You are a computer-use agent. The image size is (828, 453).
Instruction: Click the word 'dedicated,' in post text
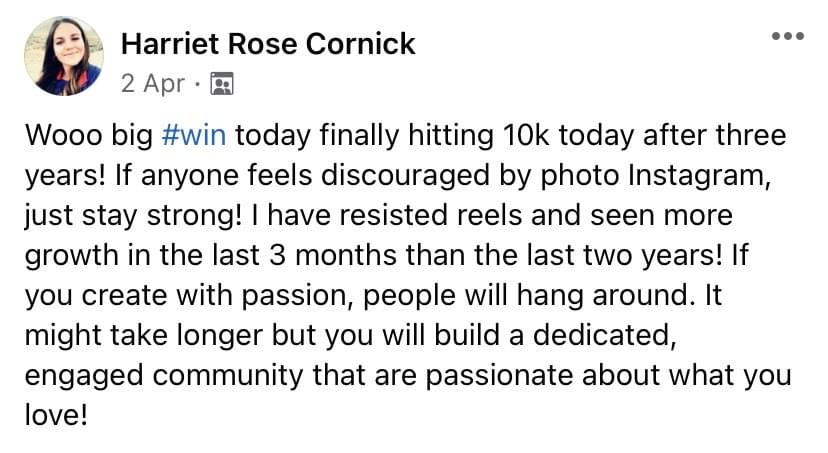605,336
